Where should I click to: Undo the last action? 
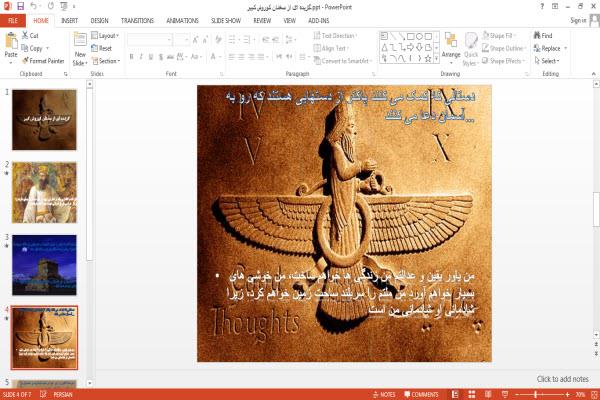tap(33, 7)
